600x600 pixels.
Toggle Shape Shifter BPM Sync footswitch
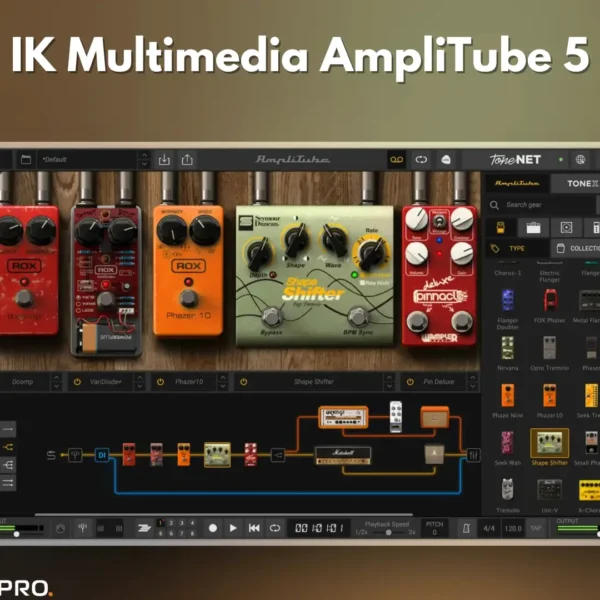pyautogui.click(x=358, y=316)
